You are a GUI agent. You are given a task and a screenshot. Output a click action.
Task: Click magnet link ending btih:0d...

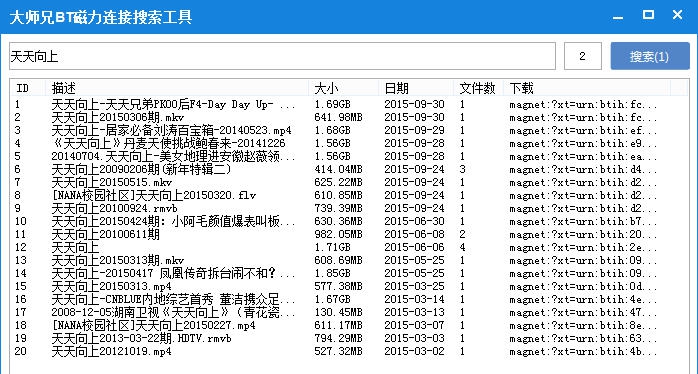(x=583, y=287)
